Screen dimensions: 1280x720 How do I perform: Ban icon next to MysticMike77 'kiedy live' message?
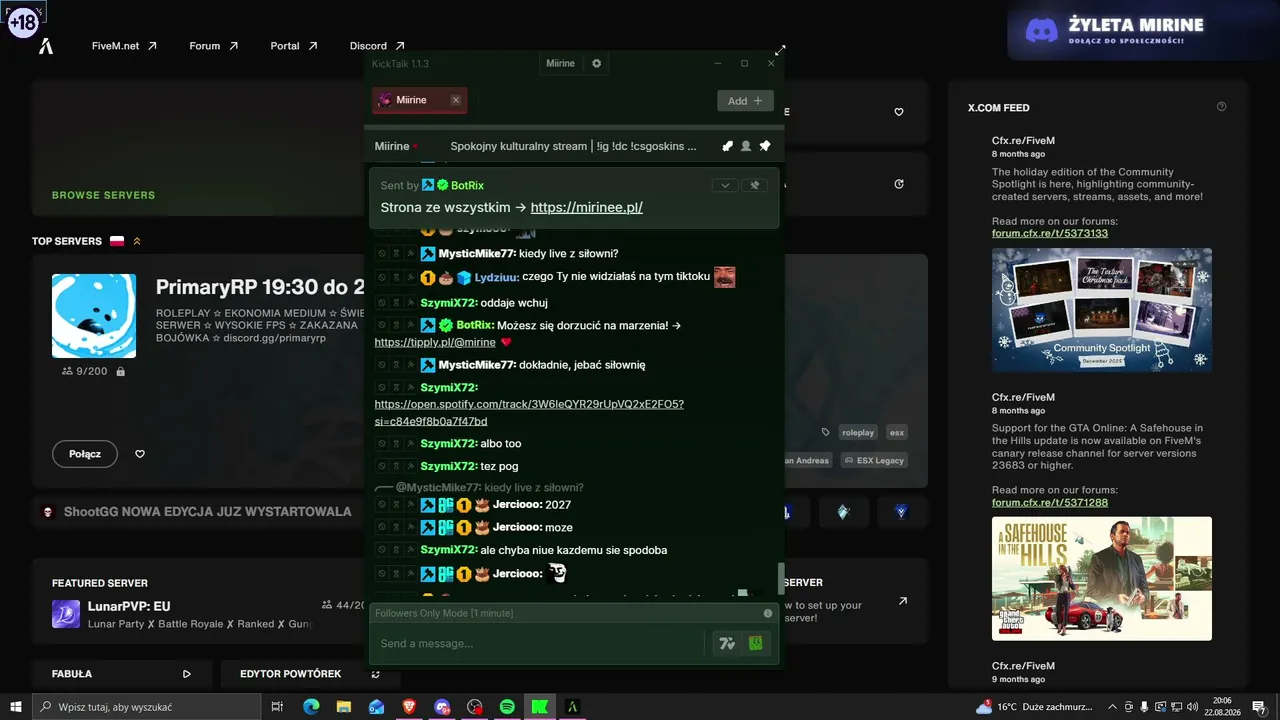(x=382, y=254)
